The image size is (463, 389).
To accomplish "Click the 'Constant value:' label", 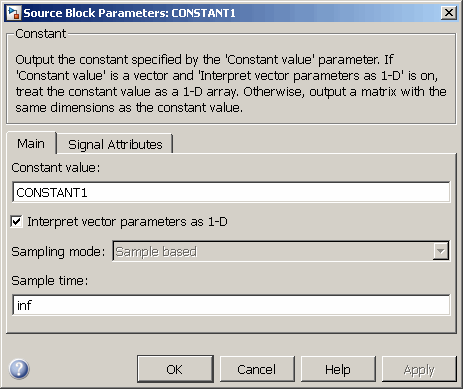I will (56, 168).
